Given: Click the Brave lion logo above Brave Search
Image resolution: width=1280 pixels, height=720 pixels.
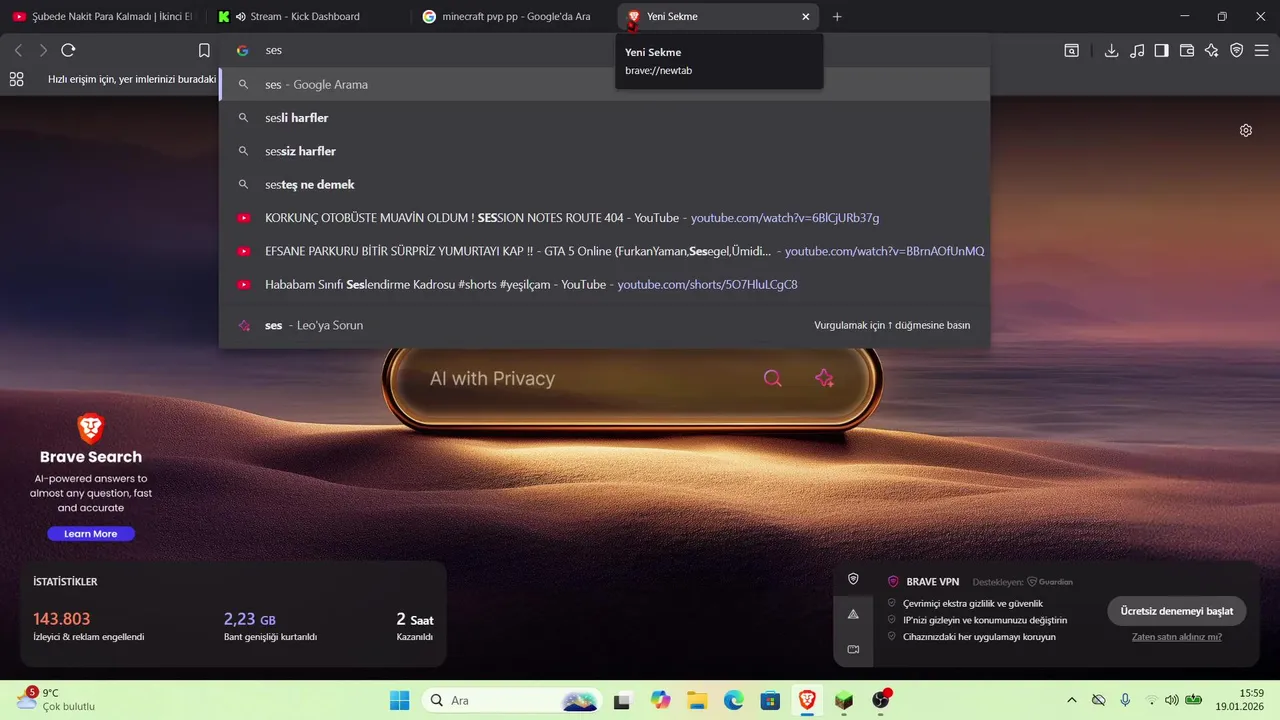Looking at the screenshot, I should (x=91, y=428).
